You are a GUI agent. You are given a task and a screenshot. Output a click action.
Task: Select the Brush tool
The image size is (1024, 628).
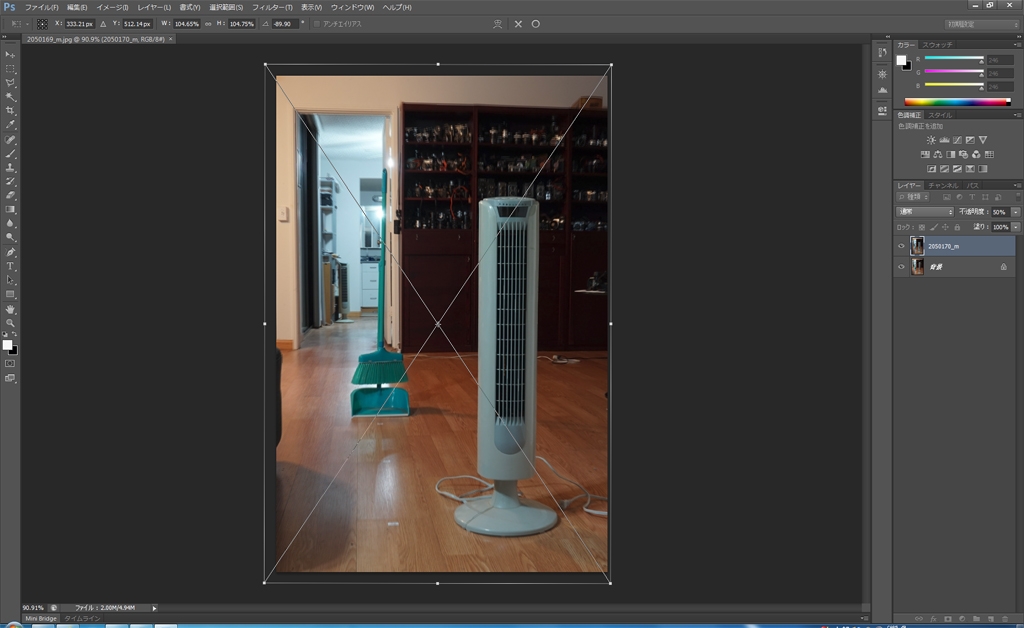(x=10, y=154)
